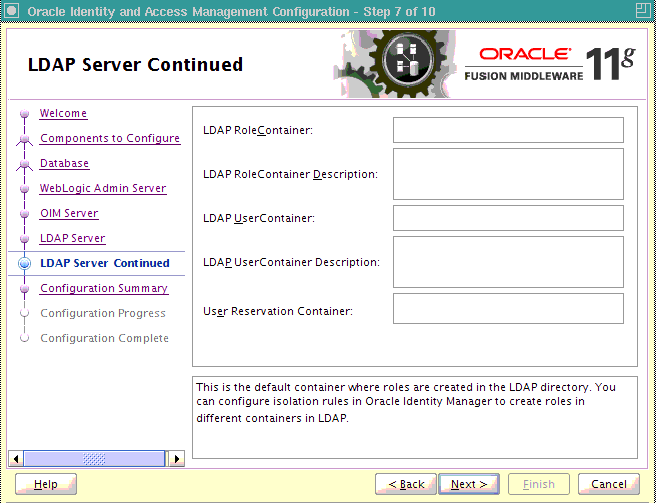Click the Oracle Fusion Middleware 11g logo
Viewport: 656px width, 503px height.
[x=550, y=64]
